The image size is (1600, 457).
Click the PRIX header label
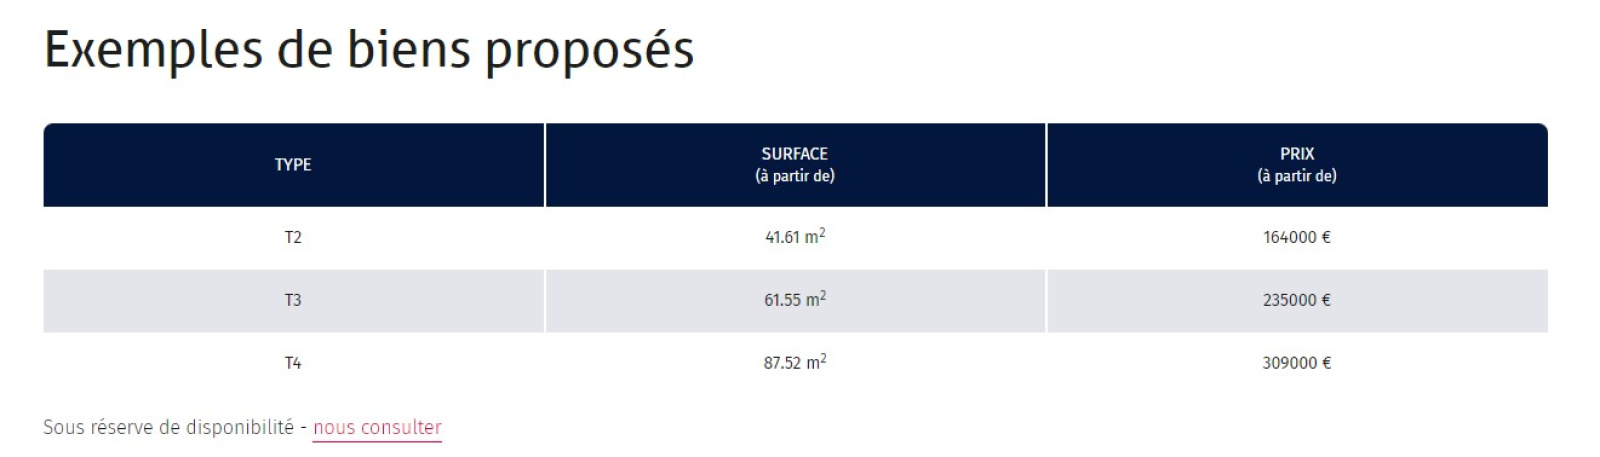1297,154
